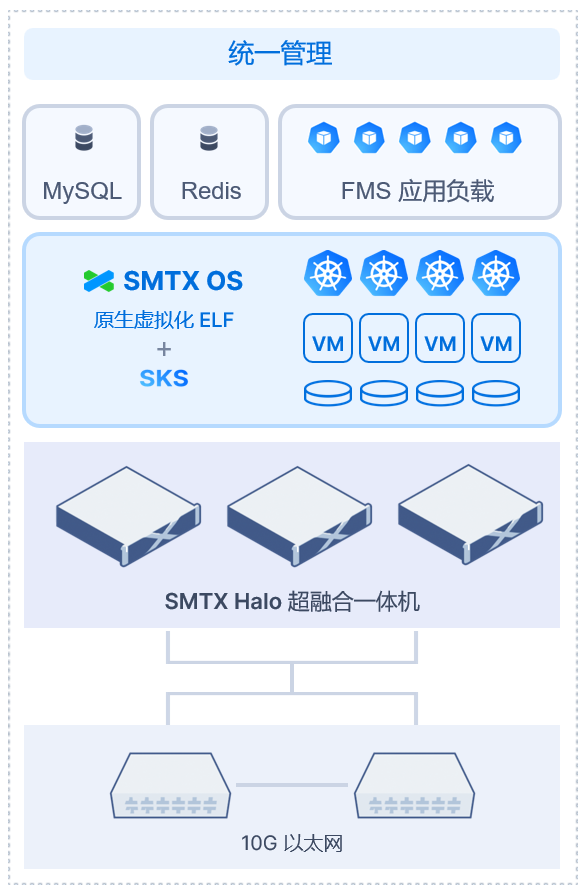Select the middle SMTX Halo server
The height and width of the screenshot is (893, 585).
pyautogui.click(x=300, y=516)
